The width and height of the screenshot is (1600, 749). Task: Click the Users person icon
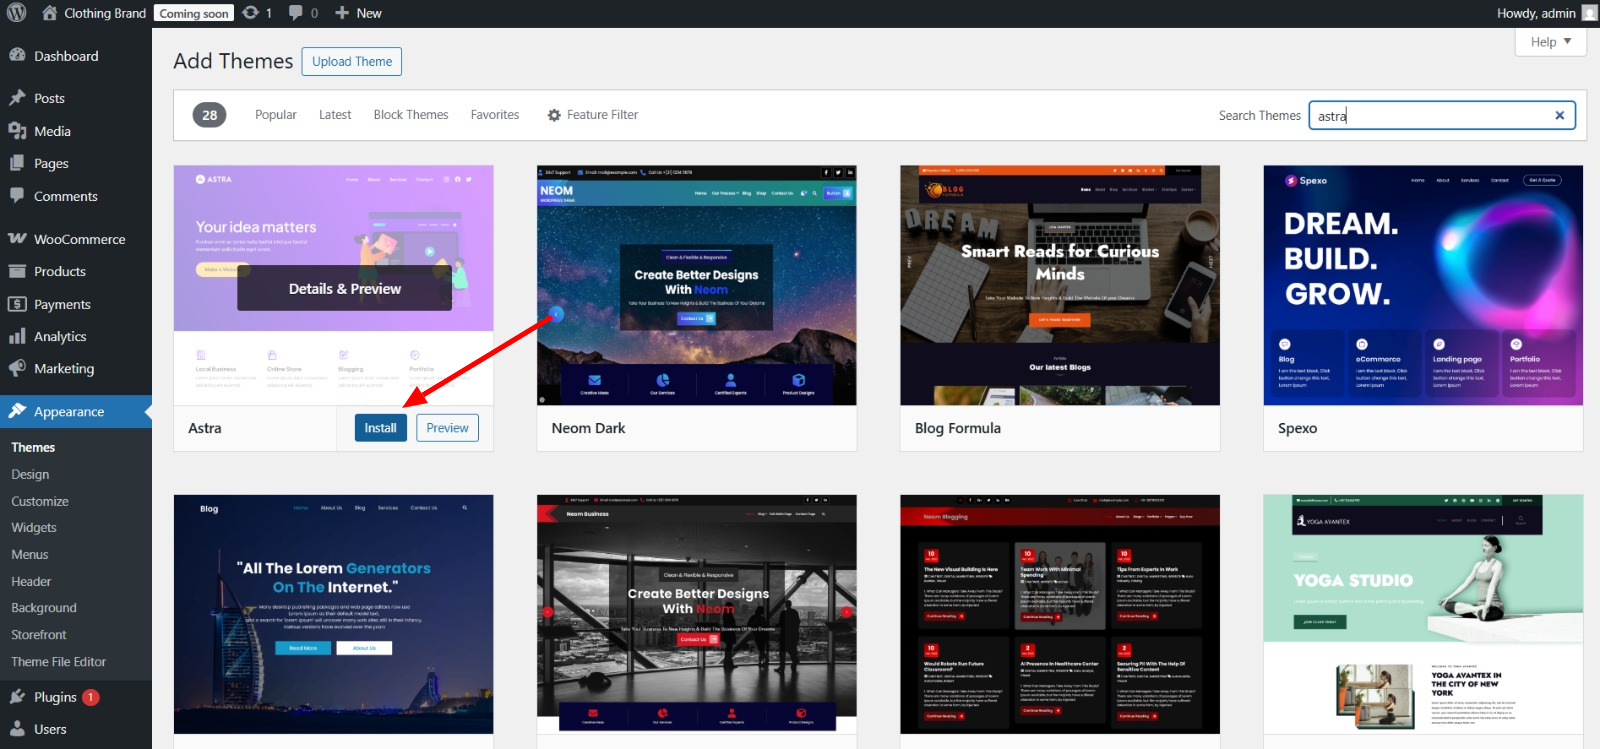17,729
